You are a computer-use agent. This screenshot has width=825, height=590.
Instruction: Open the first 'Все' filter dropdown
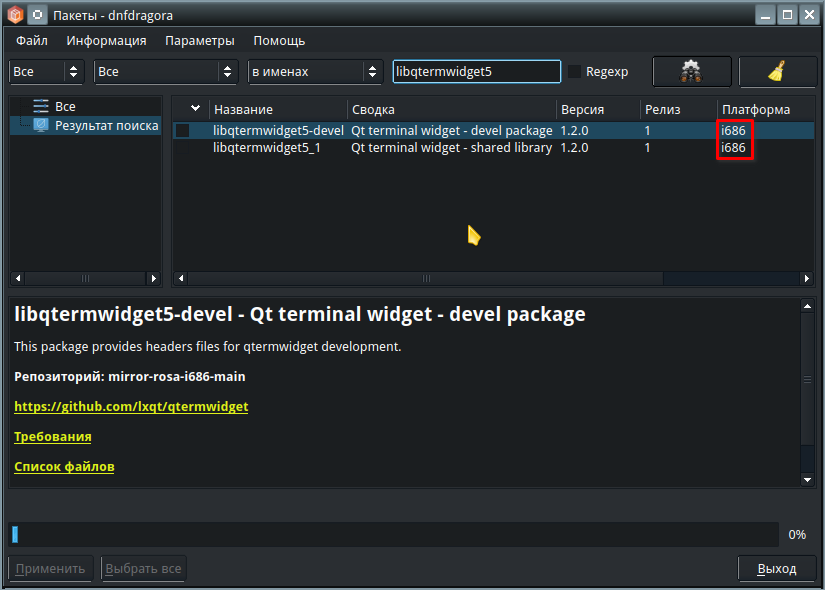(x=47, y=72)
